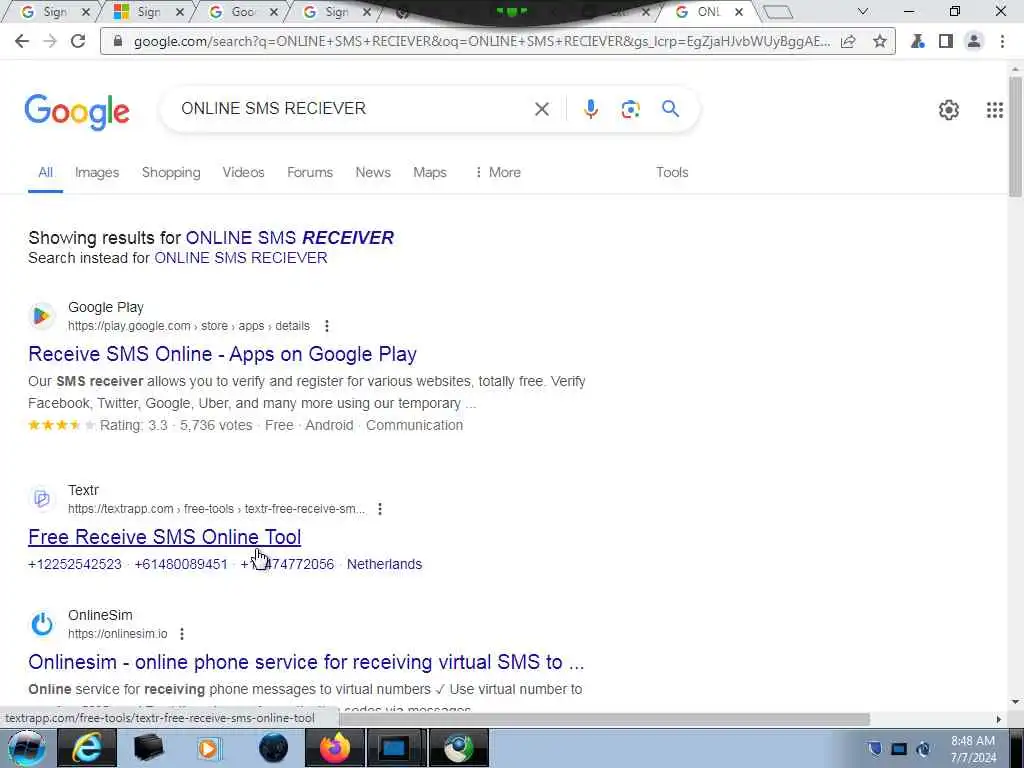Open the Chrome Labs flask icon
The height and width of the screenshot is (768, 1024).
(918, 41)
